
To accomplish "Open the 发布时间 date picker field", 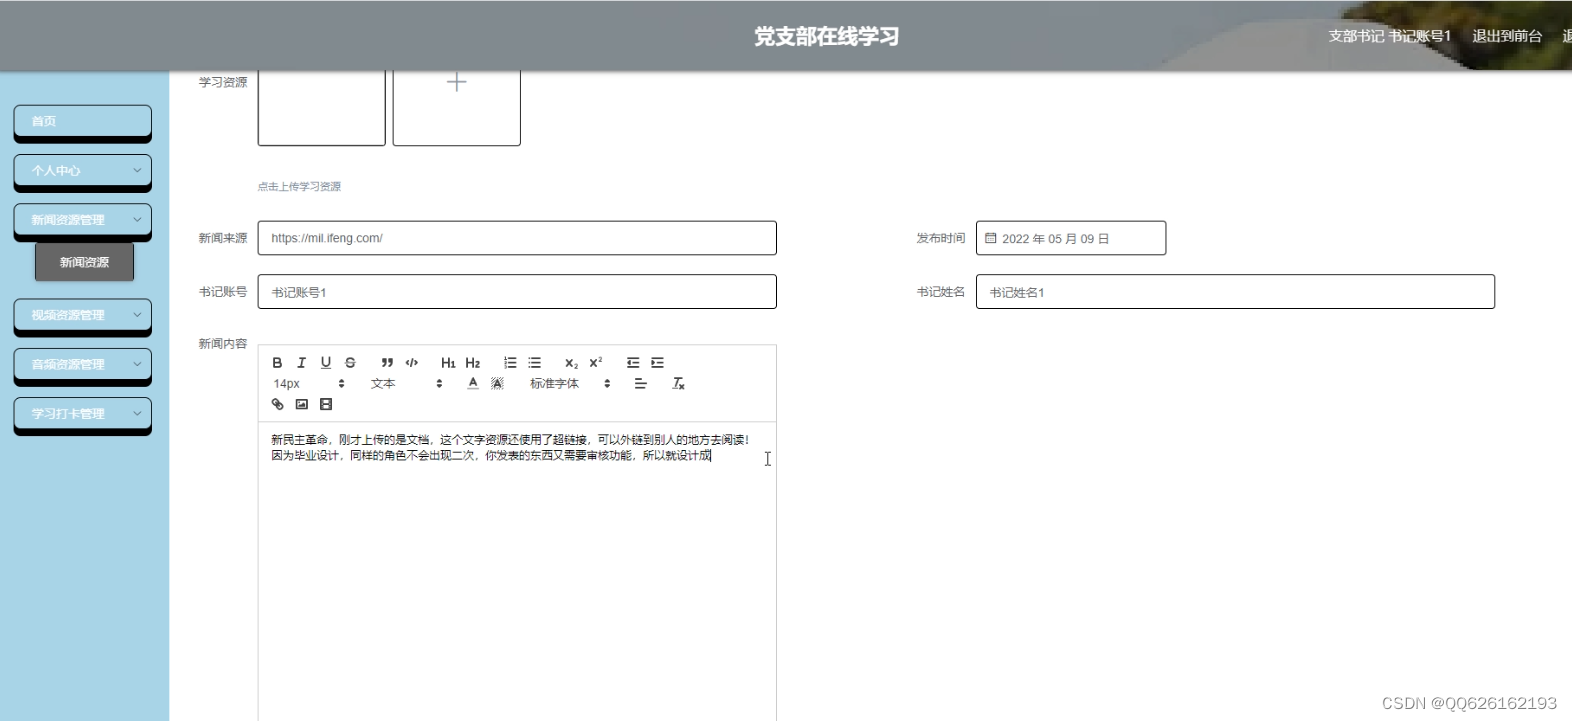I will 1071,238.
